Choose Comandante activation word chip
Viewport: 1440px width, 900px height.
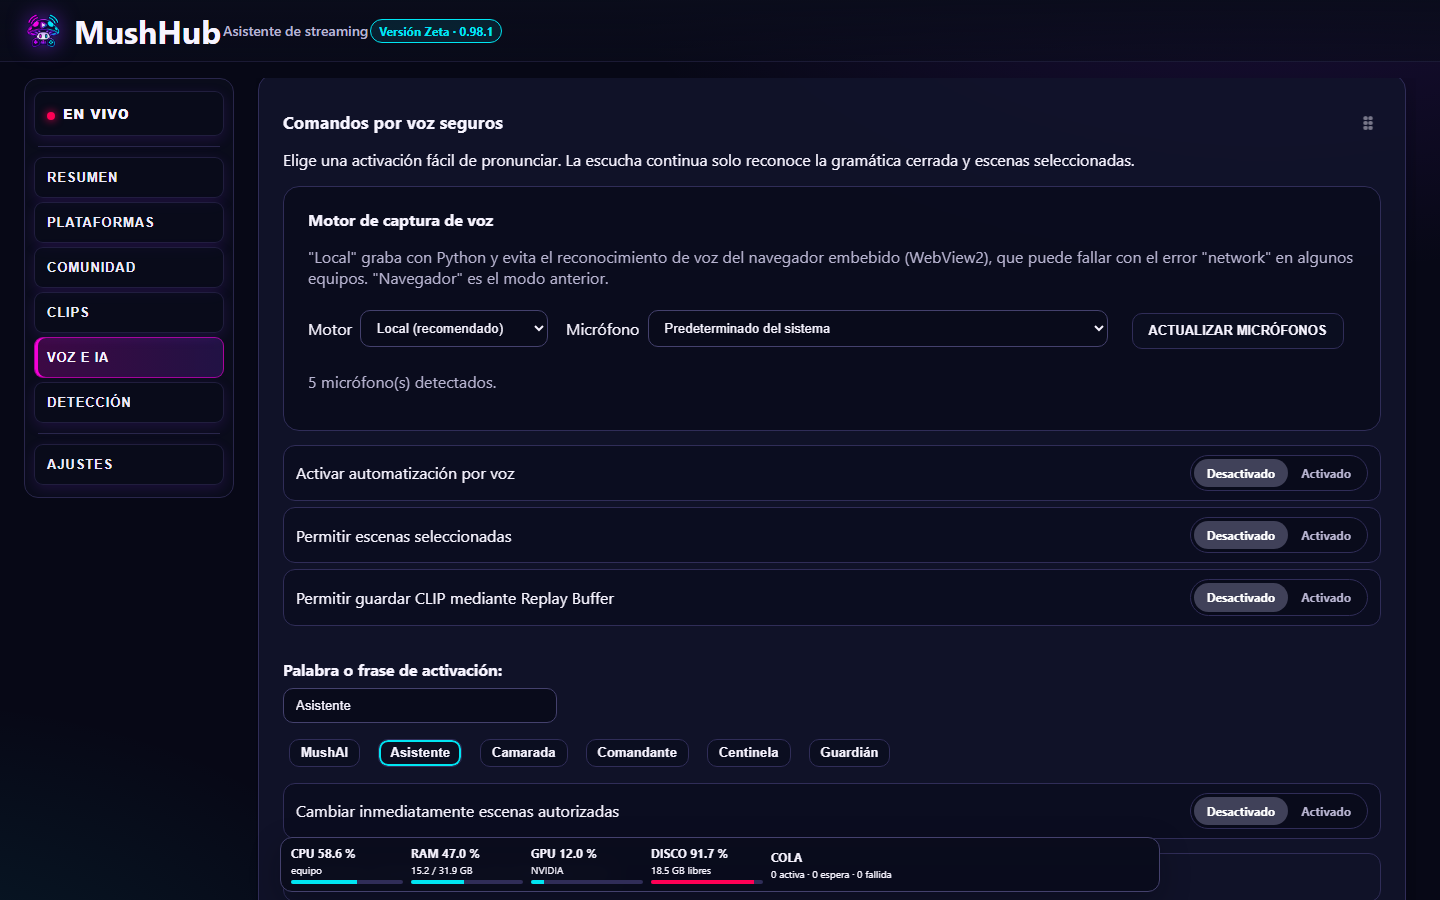(637, 753)
